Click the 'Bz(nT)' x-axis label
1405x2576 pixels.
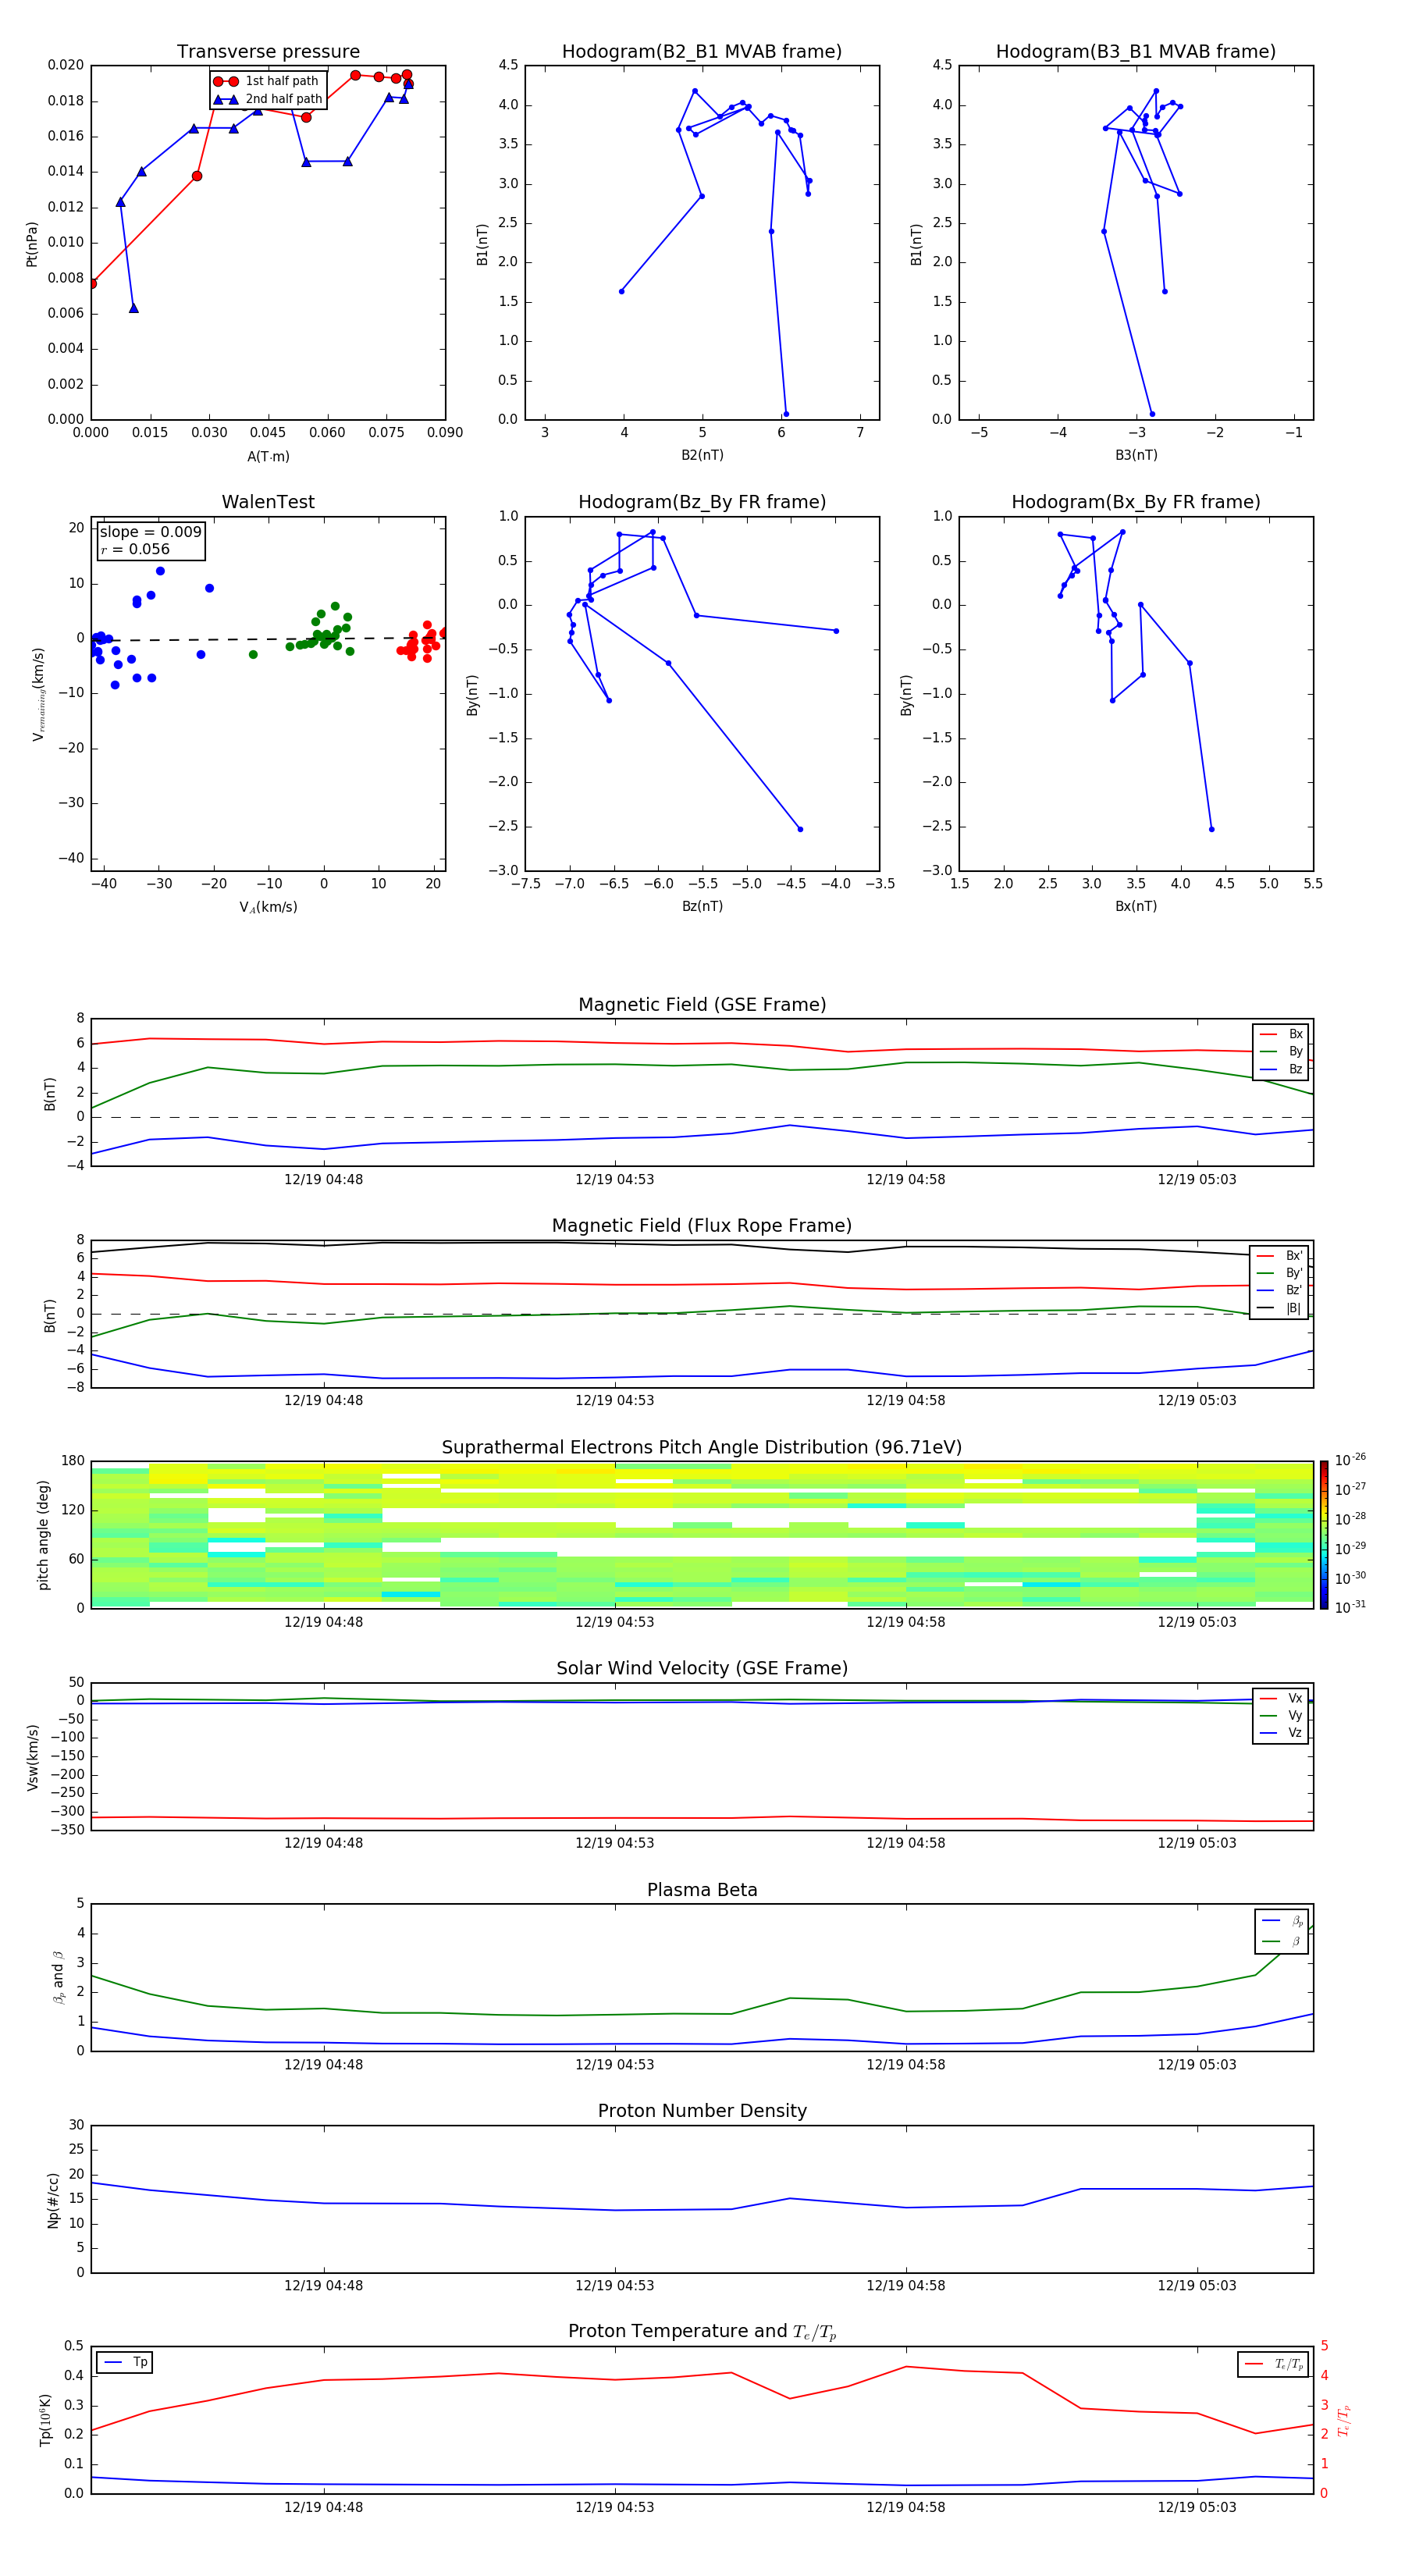click(702, 906)
